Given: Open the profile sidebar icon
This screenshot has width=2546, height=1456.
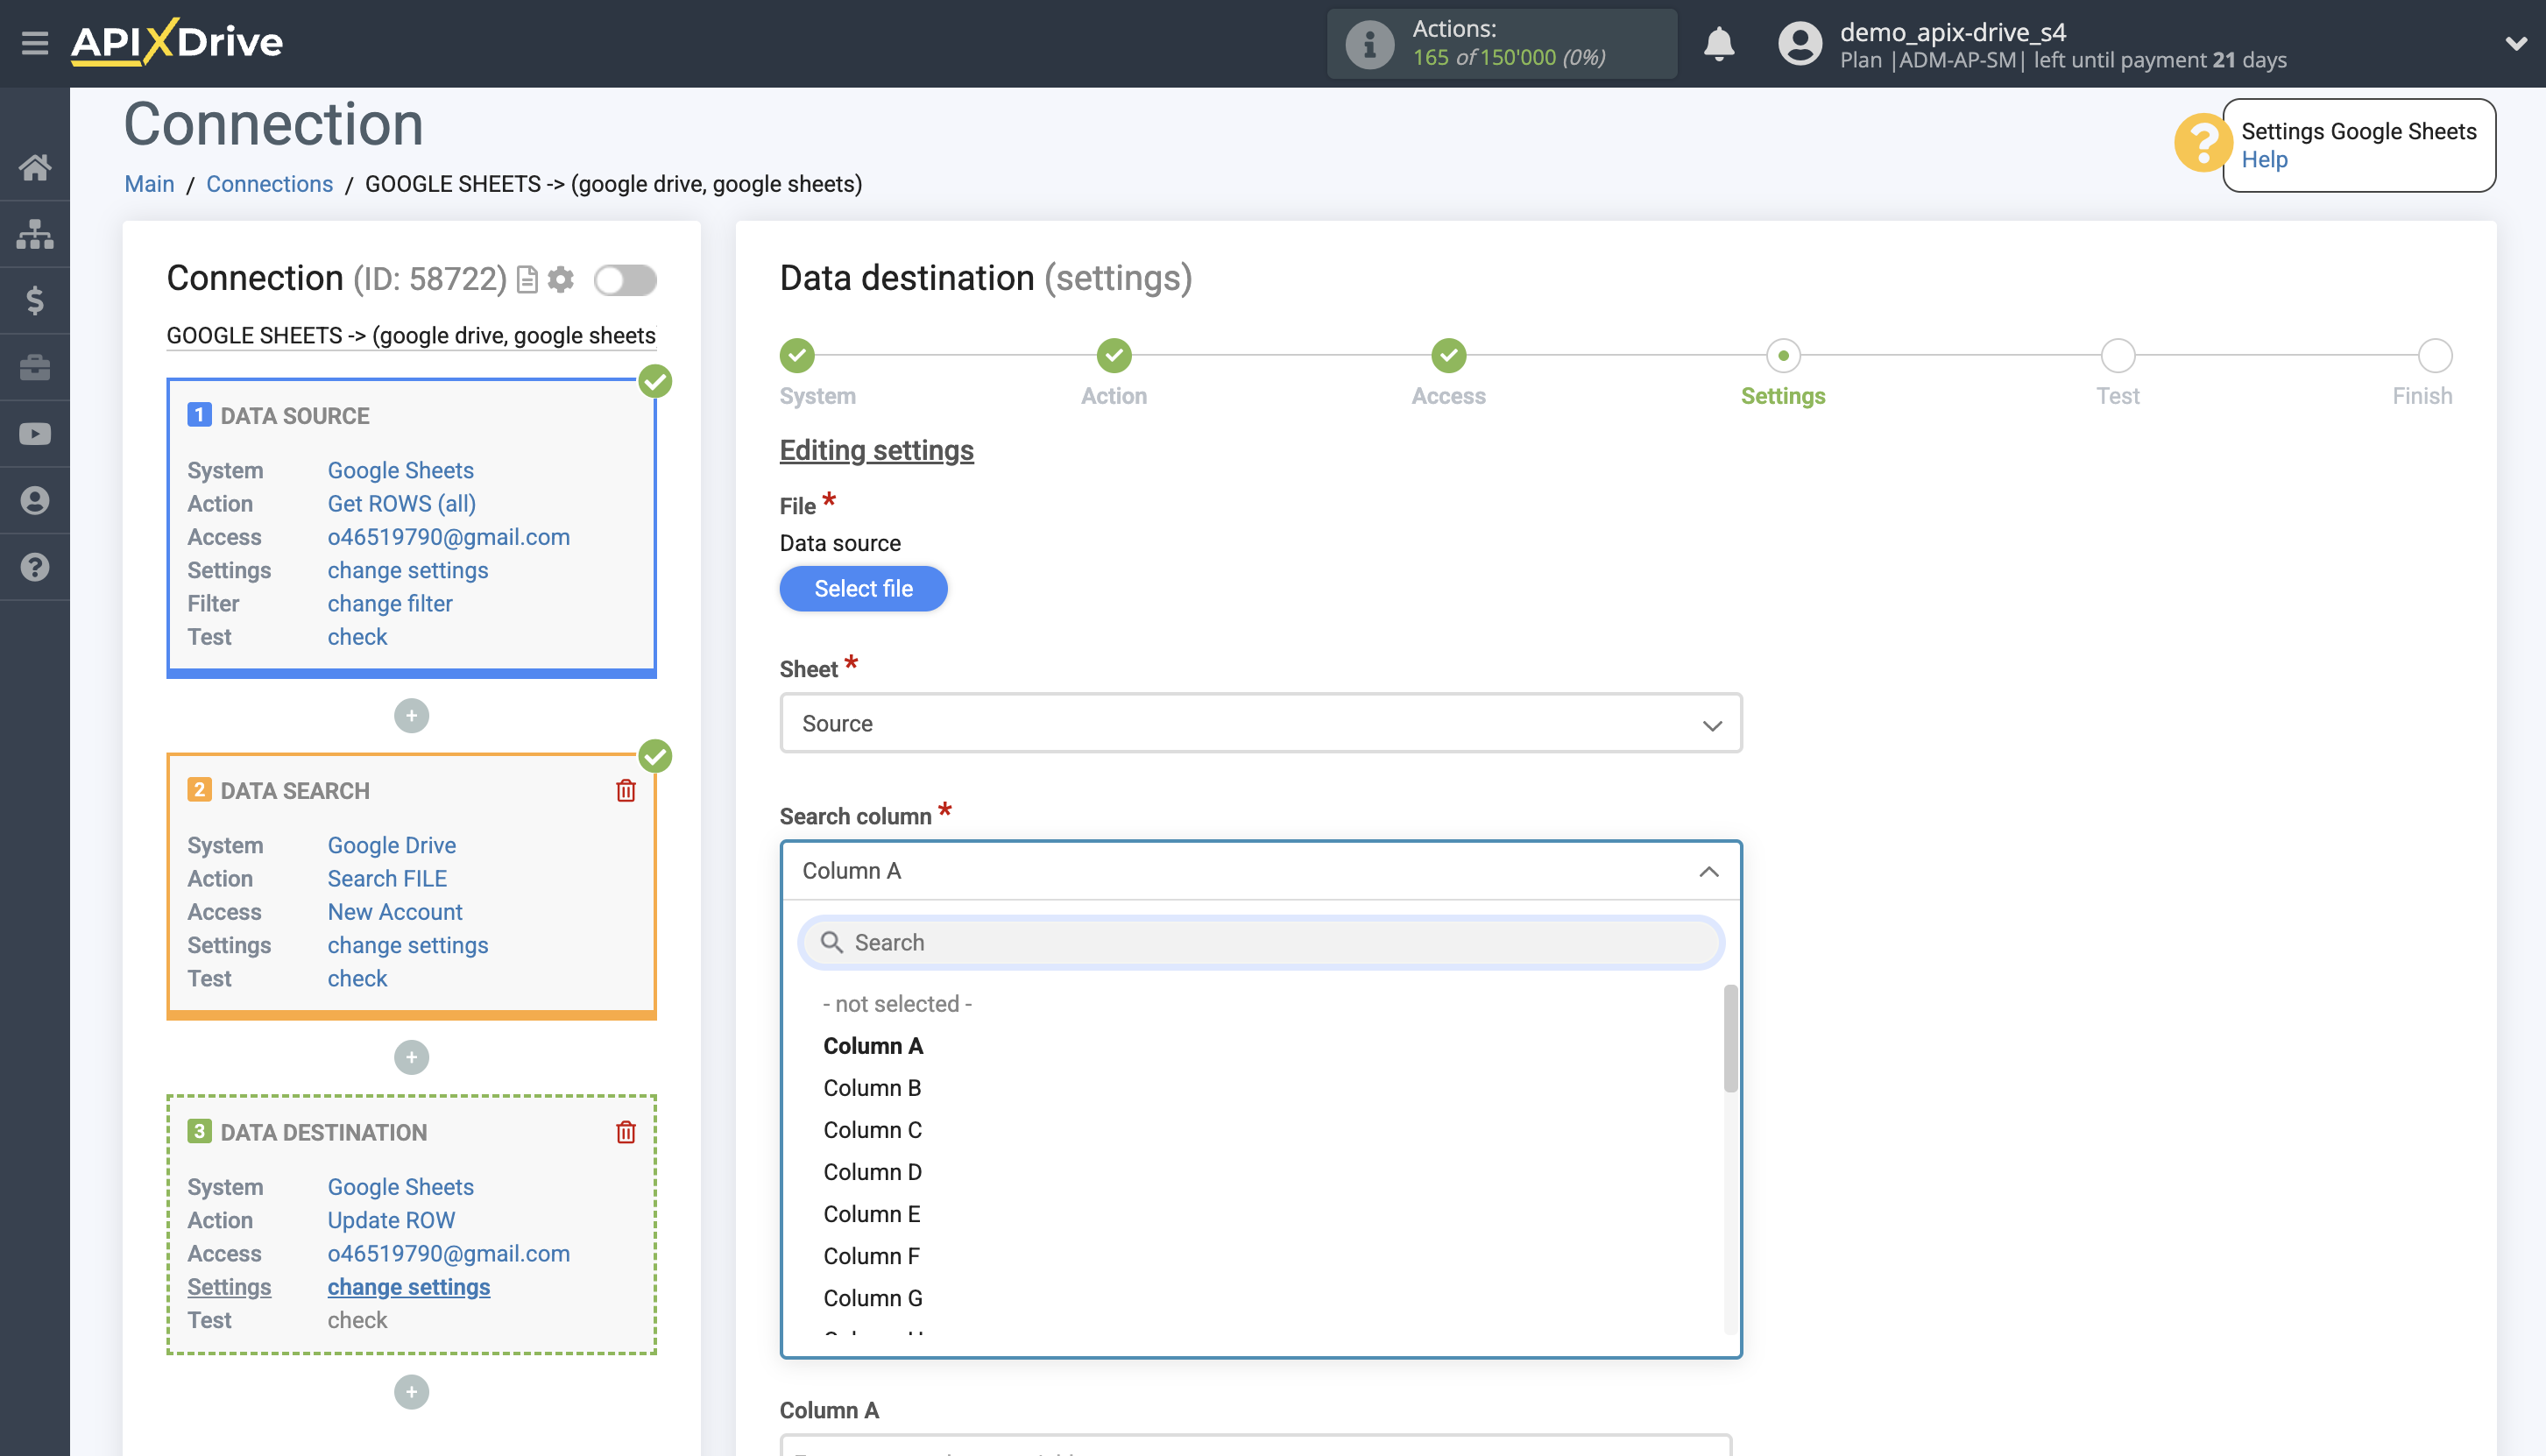Looking at the screenshot, I should tap(35, 500).
